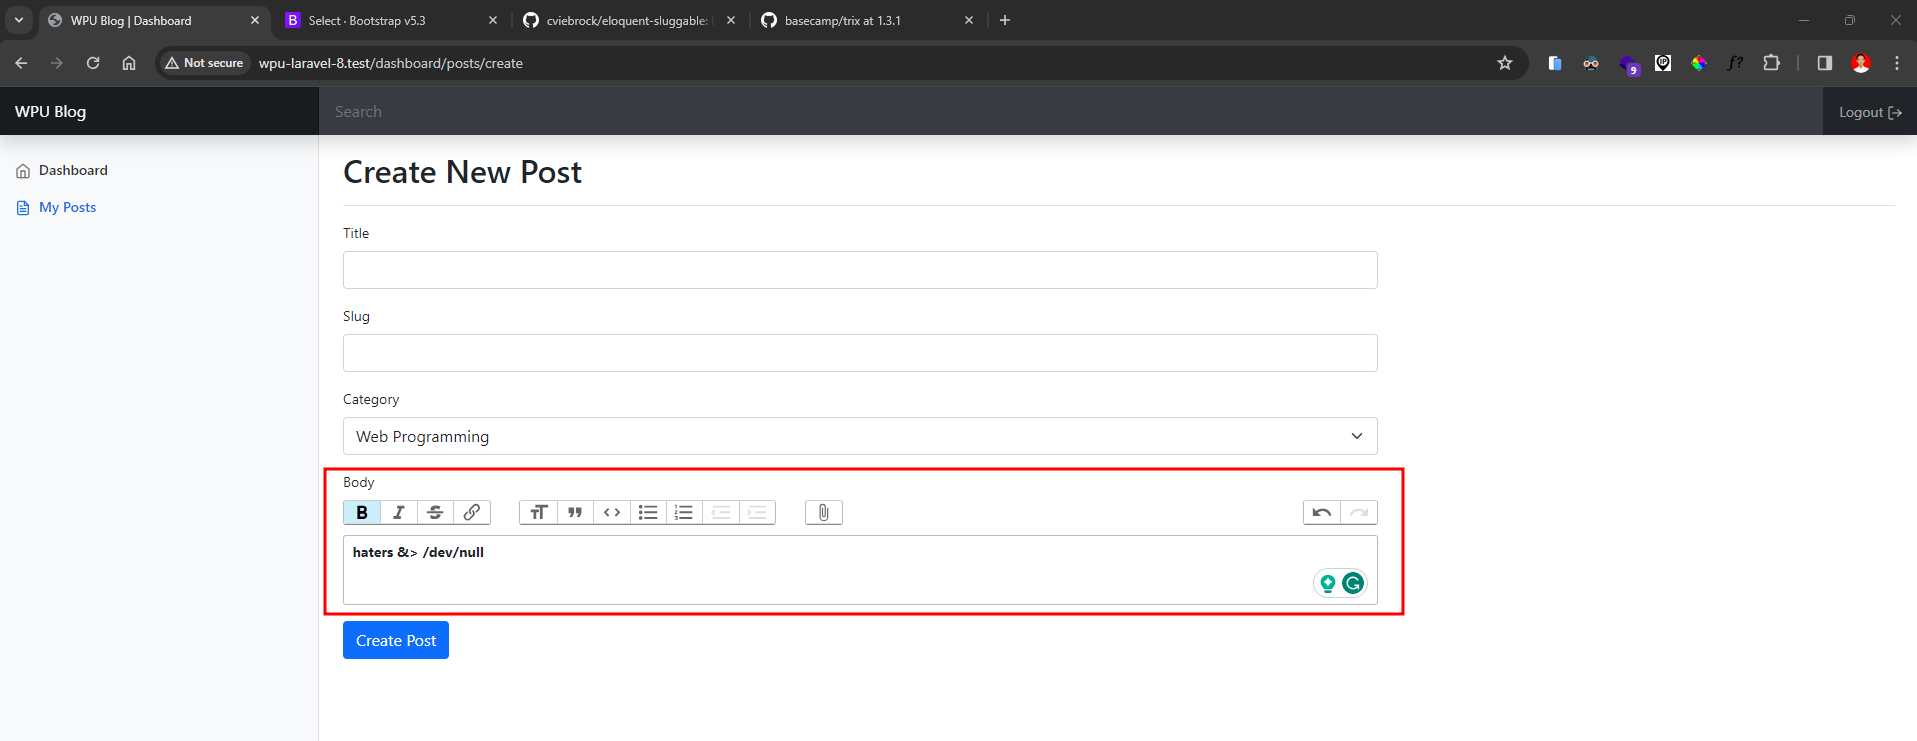Toggle strikethrough text formatting

click(435, 512)
